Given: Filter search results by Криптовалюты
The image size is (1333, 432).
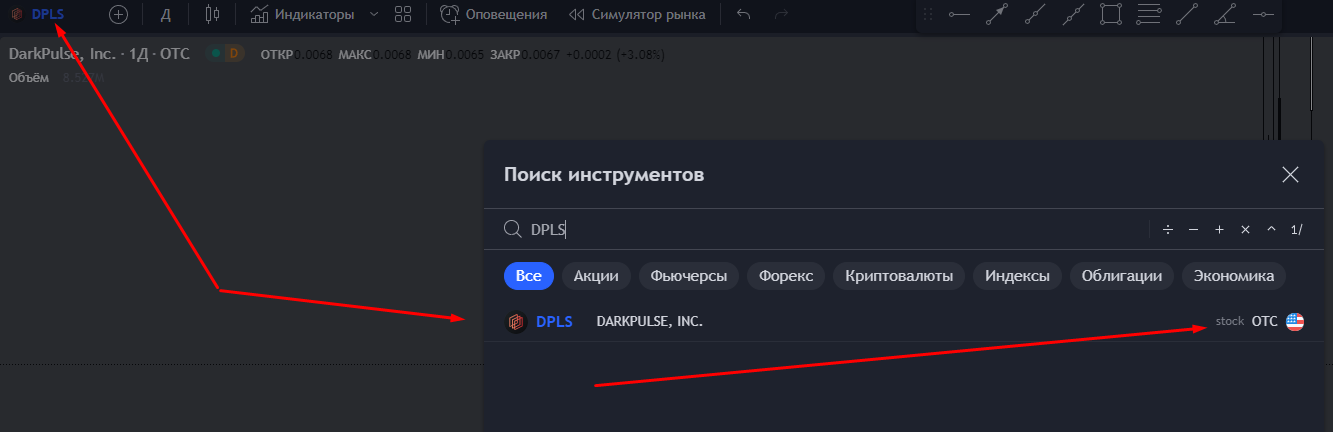Looking at the screenshot, I should [x=899, y=276].
